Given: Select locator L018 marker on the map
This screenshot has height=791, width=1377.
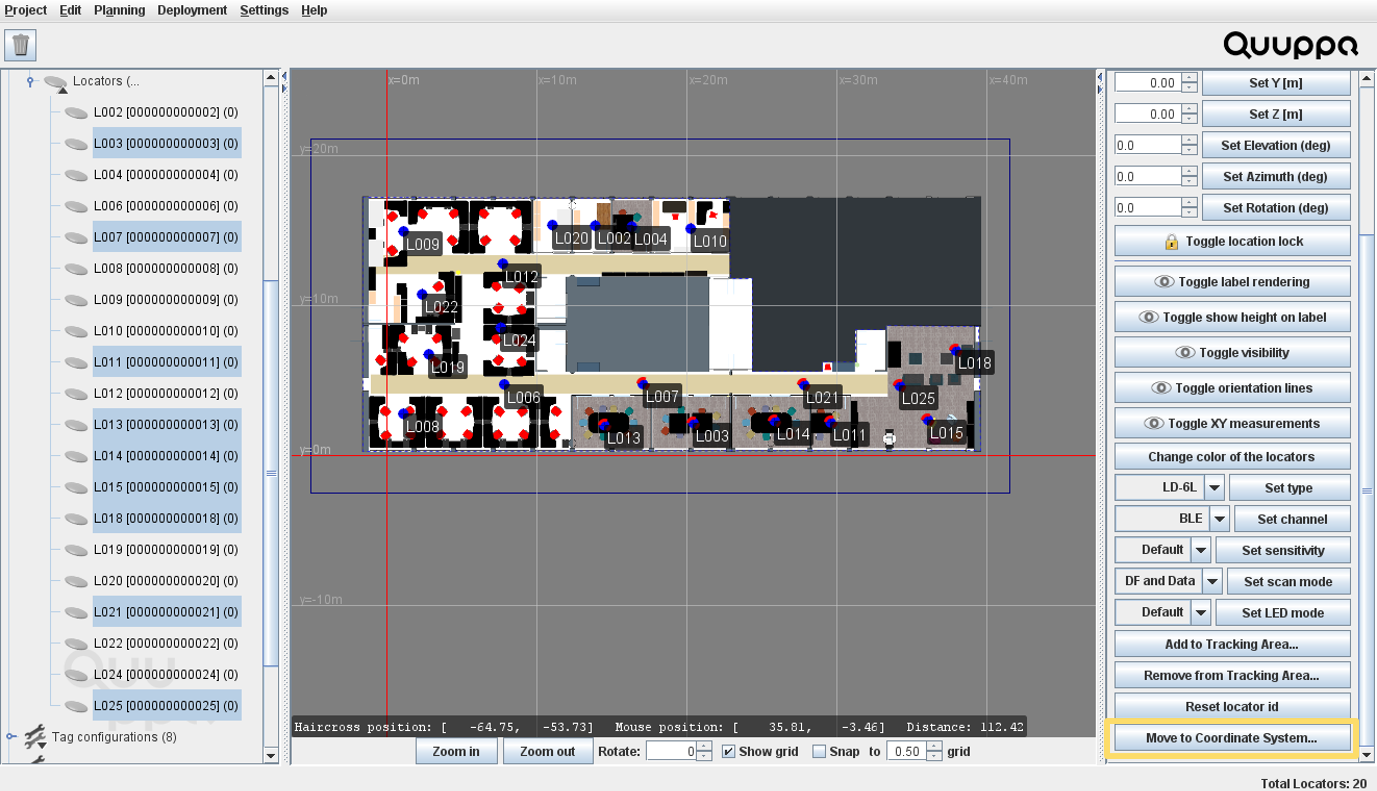Looking at the screenshot, I should tap(956, 350).
